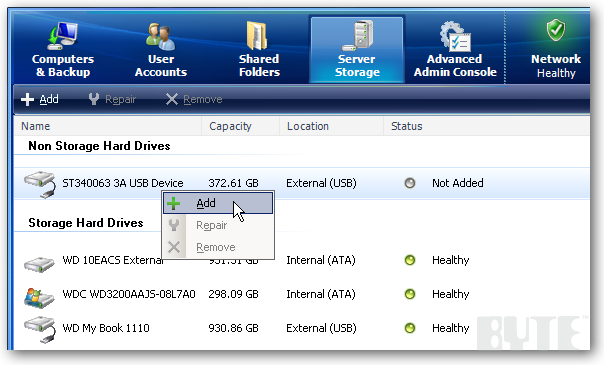The width and height of the screenshot is (604, 365).
Task: Open the Shared Folders tab
Action: pyautogui.click(x=259, y=50)
